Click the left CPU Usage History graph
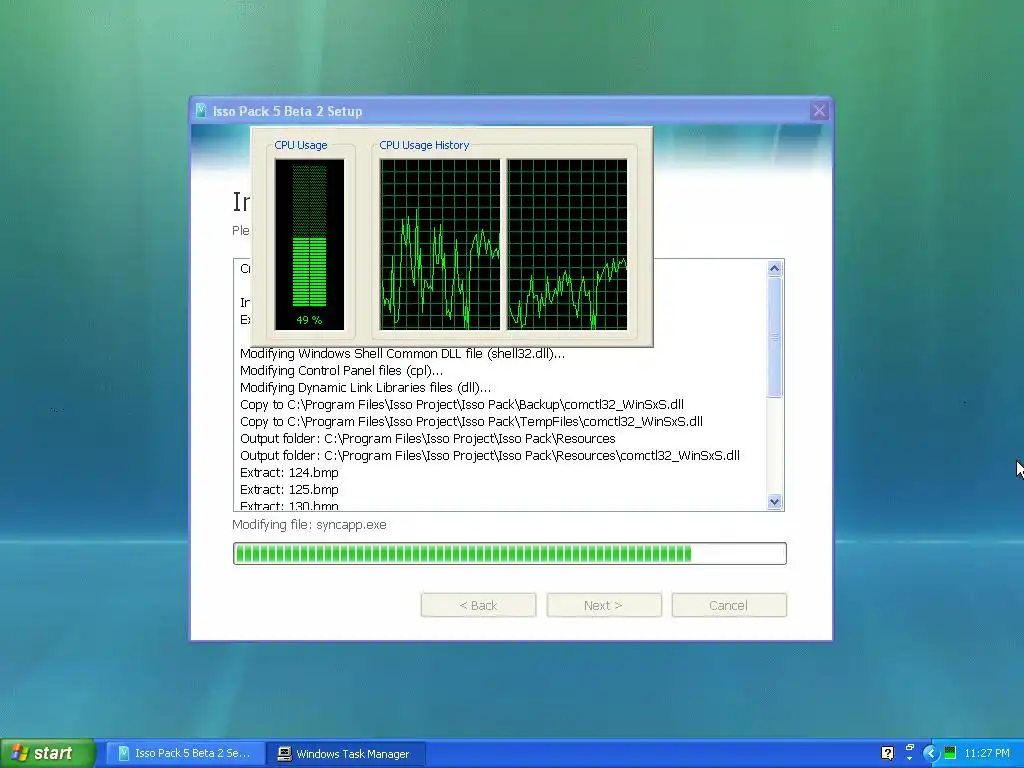Image resolution: width=1024 pixels, height=768 pixels. [x=440, y=244]
